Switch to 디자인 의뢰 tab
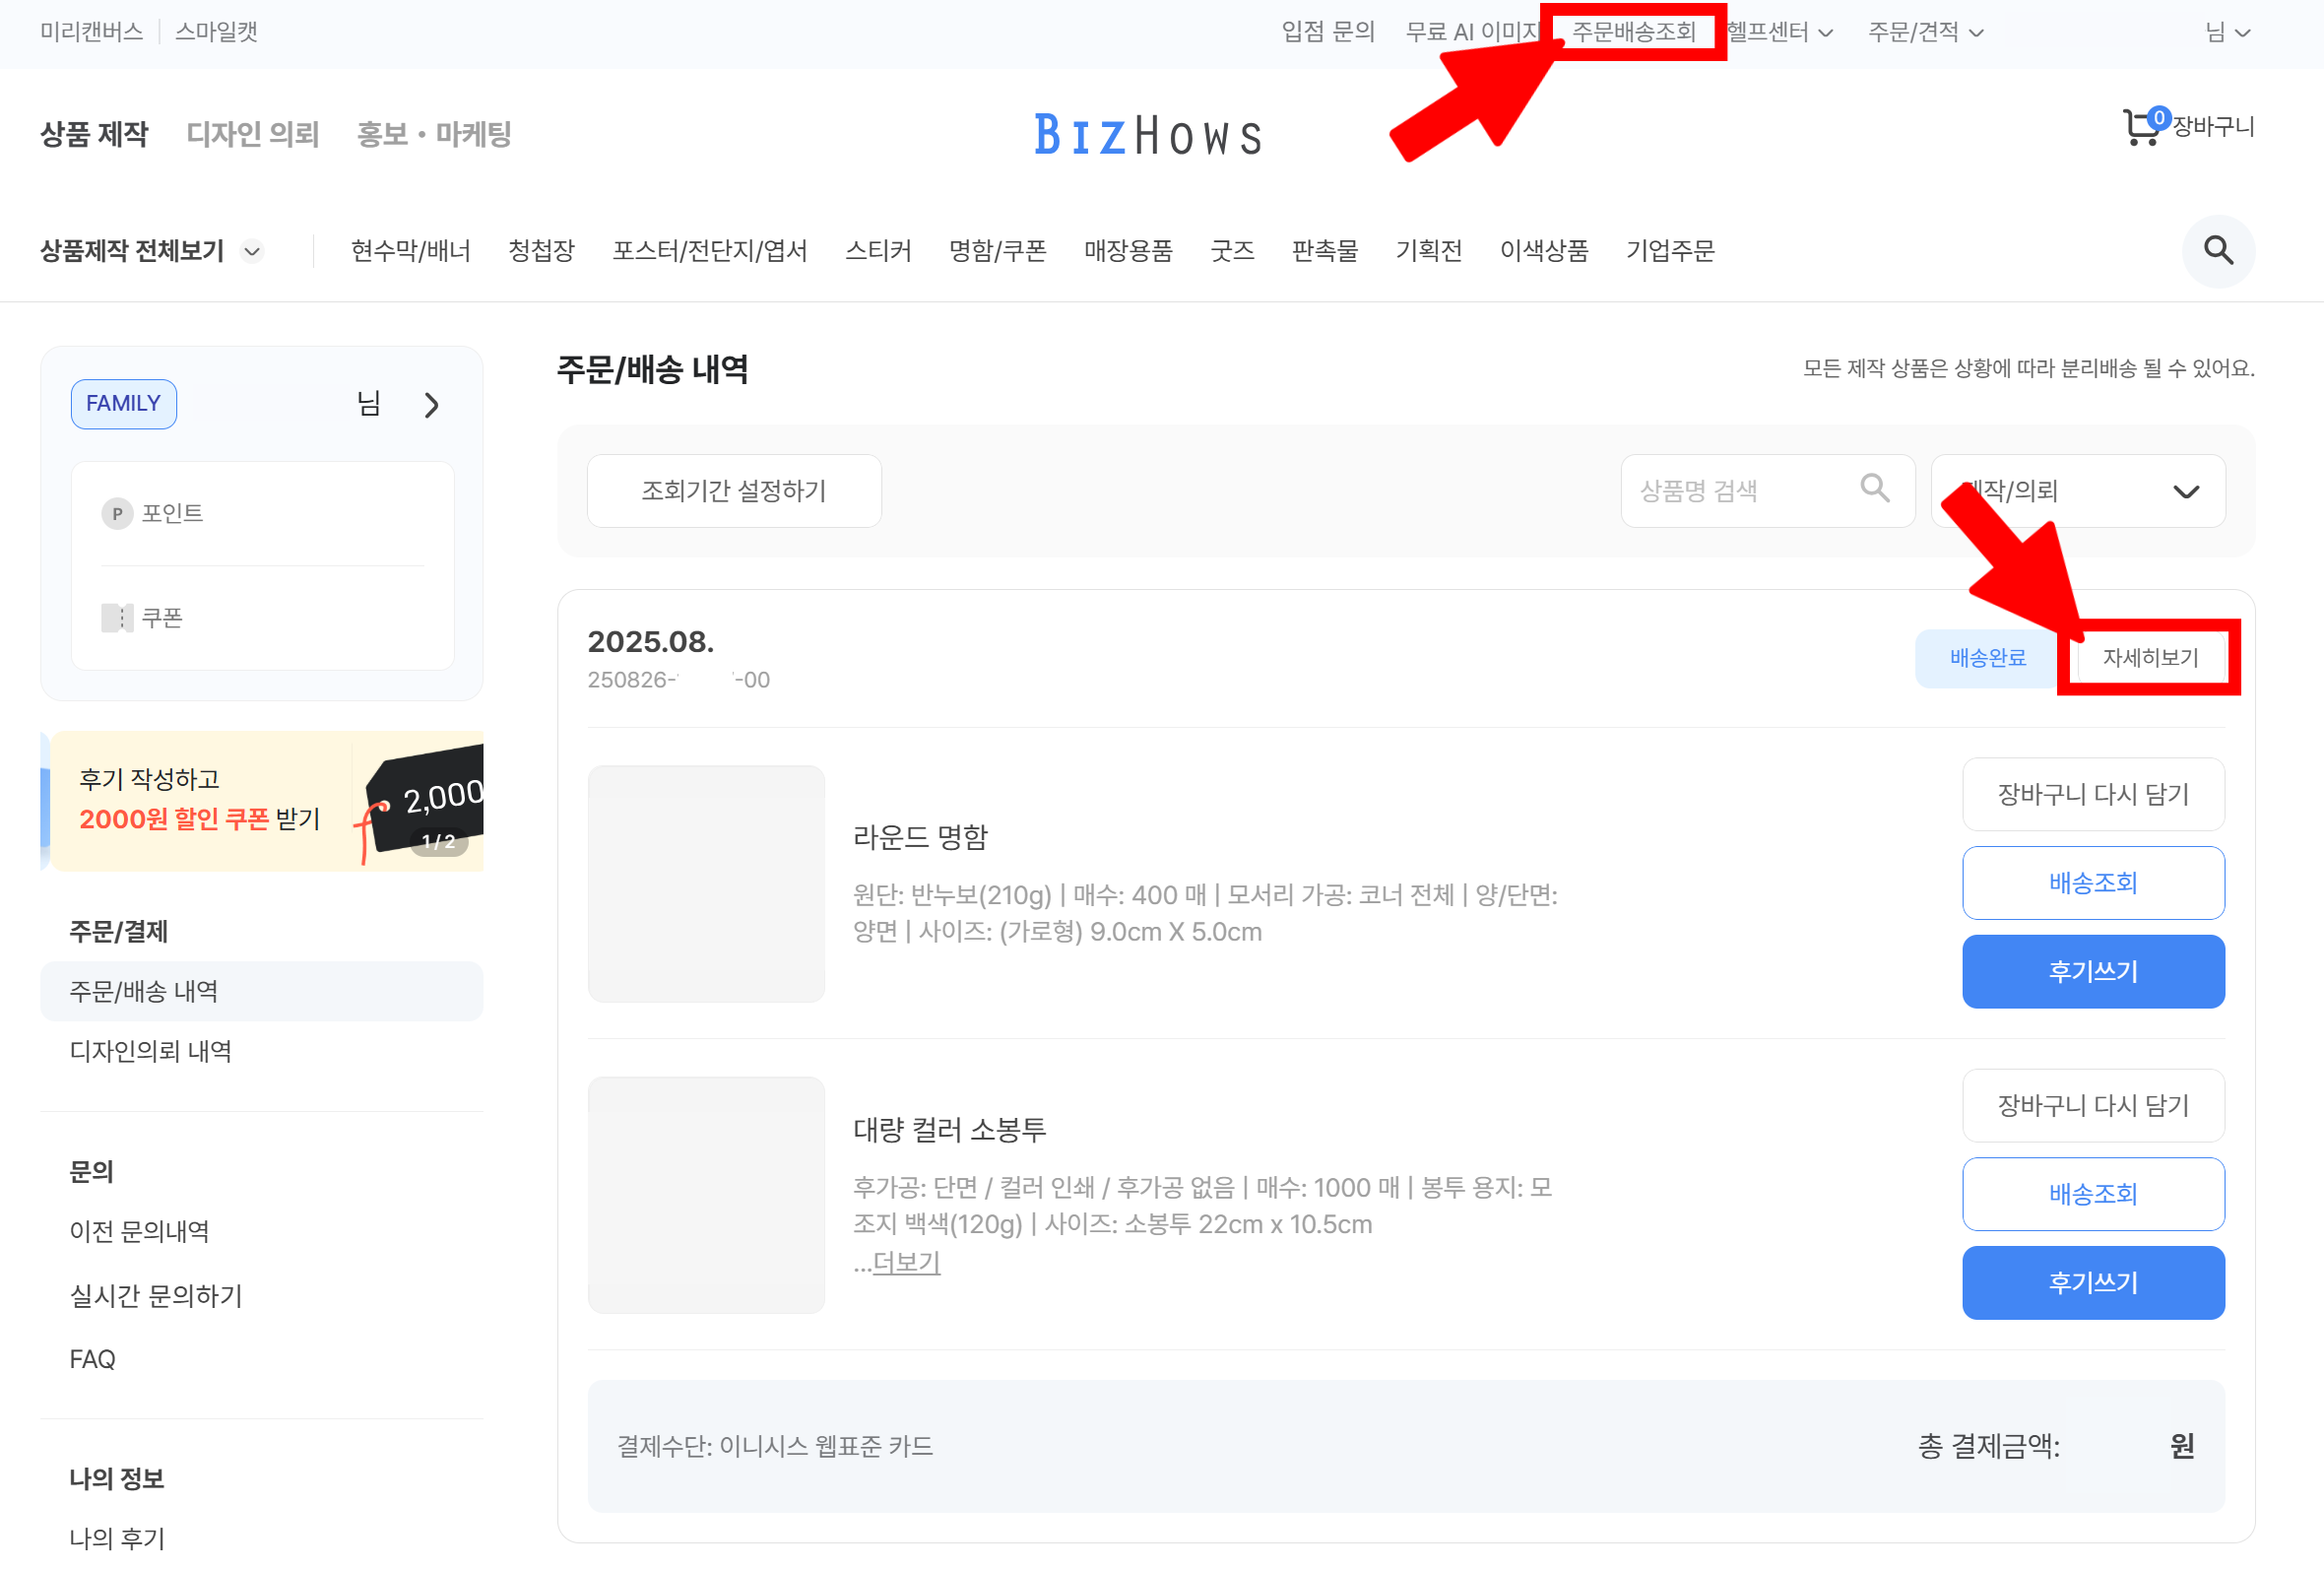The image size is (2324, 1569). [252, 134]
